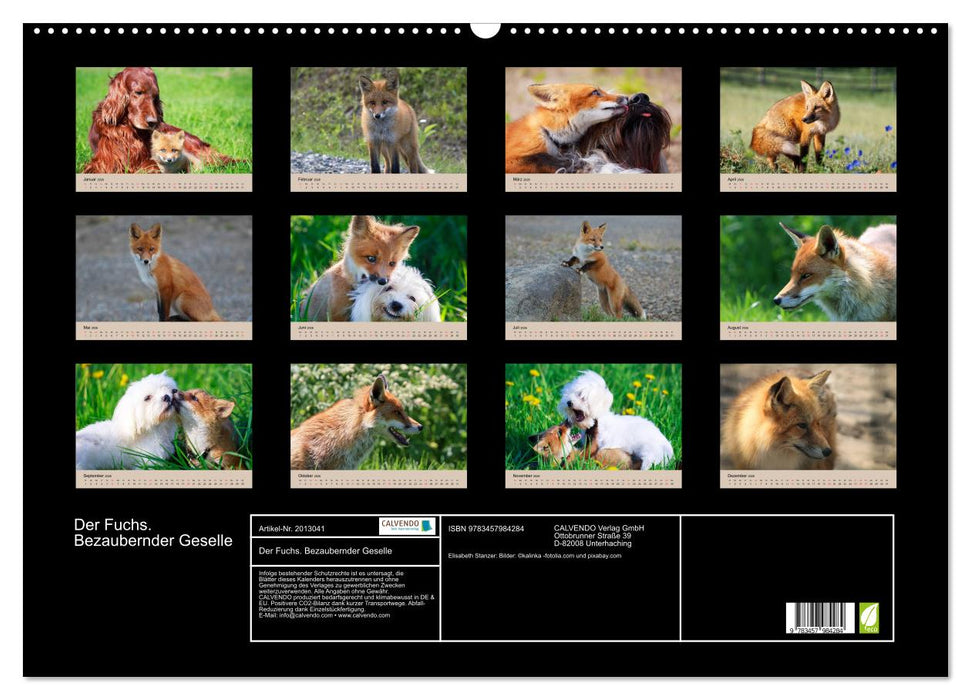Image resolution: width=971 pixels, height=700 pixels.
Task: Click the CALVENDO publisher logo icon
Action: (x=405, y=525)
